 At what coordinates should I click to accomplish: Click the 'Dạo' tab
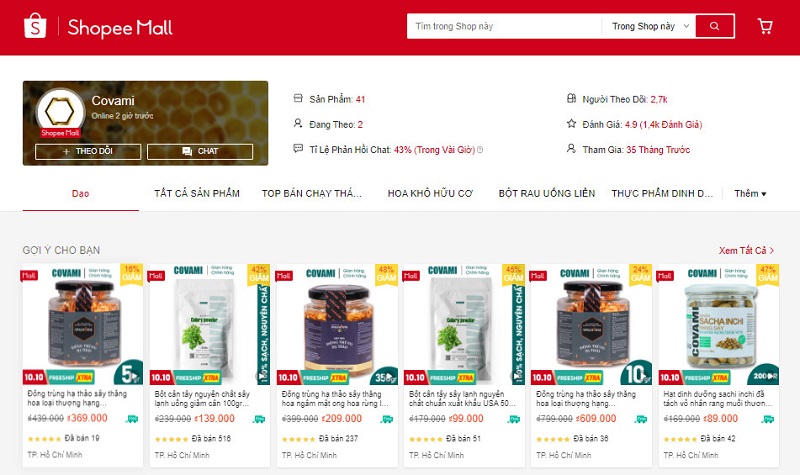pos(81,193)
